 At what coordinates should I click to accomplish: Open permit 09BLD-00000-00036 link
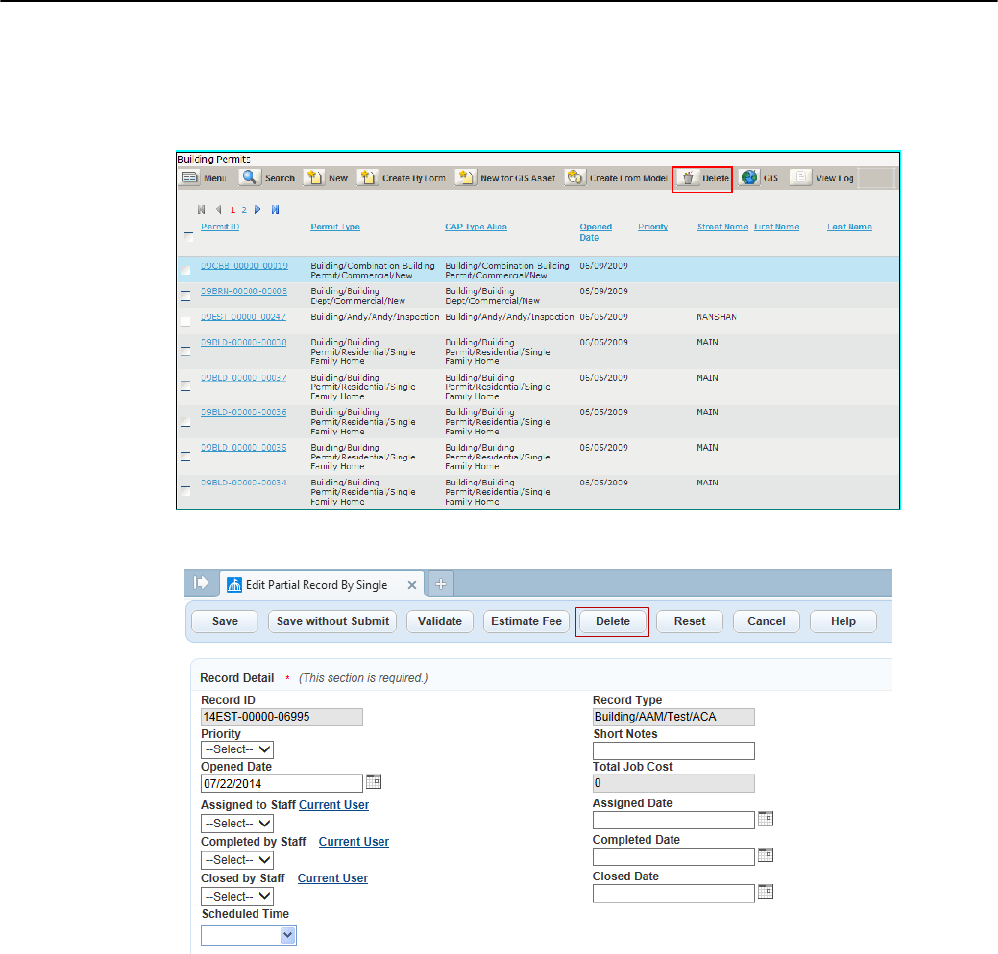tap(244, 412)
